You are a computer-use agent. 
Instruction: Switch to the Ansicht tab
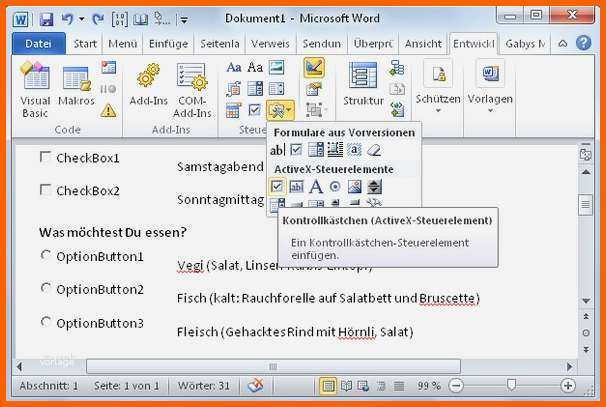(x=423, y=44)
